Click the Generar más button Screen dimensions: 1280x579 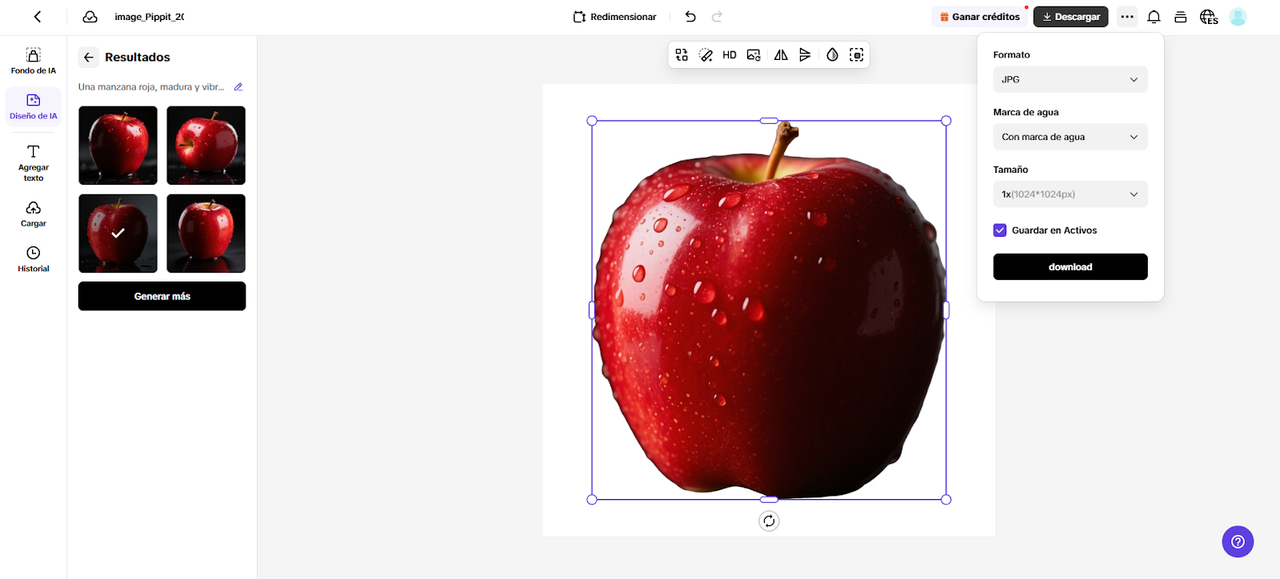pyautogui.click(x=162, y=296)
